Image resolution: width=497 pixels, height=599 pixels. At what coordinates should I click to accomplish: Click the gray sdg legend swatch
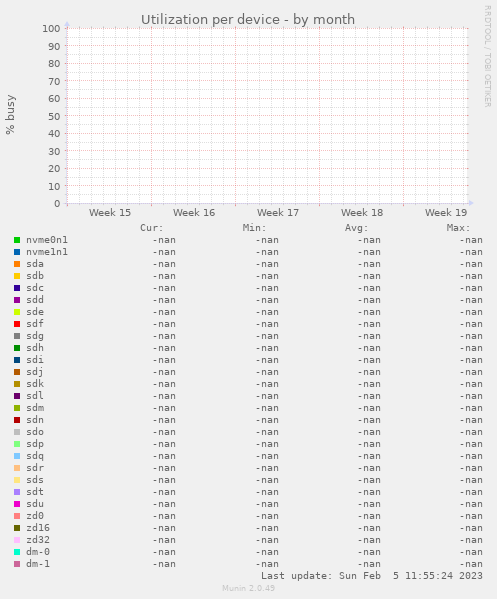(17, 336)
